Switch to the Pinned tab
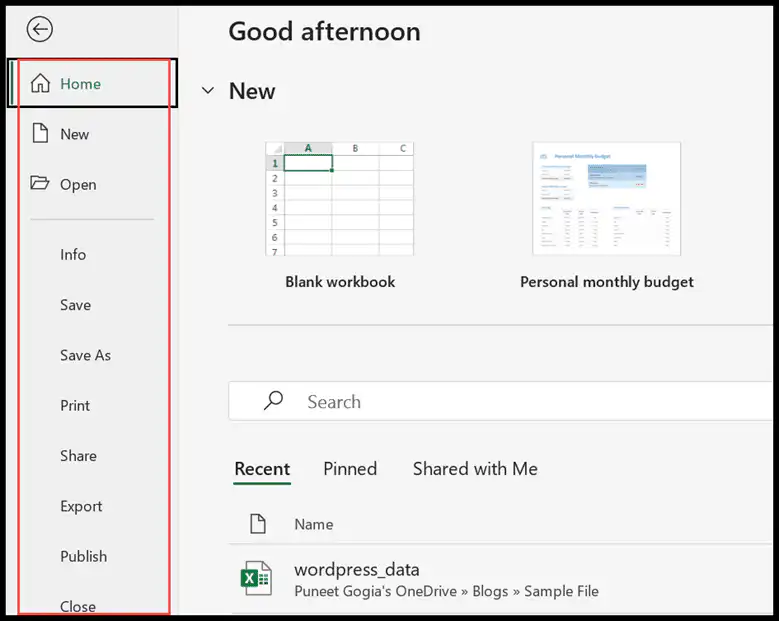Screen dimensions: 779x621 (350, 469)
